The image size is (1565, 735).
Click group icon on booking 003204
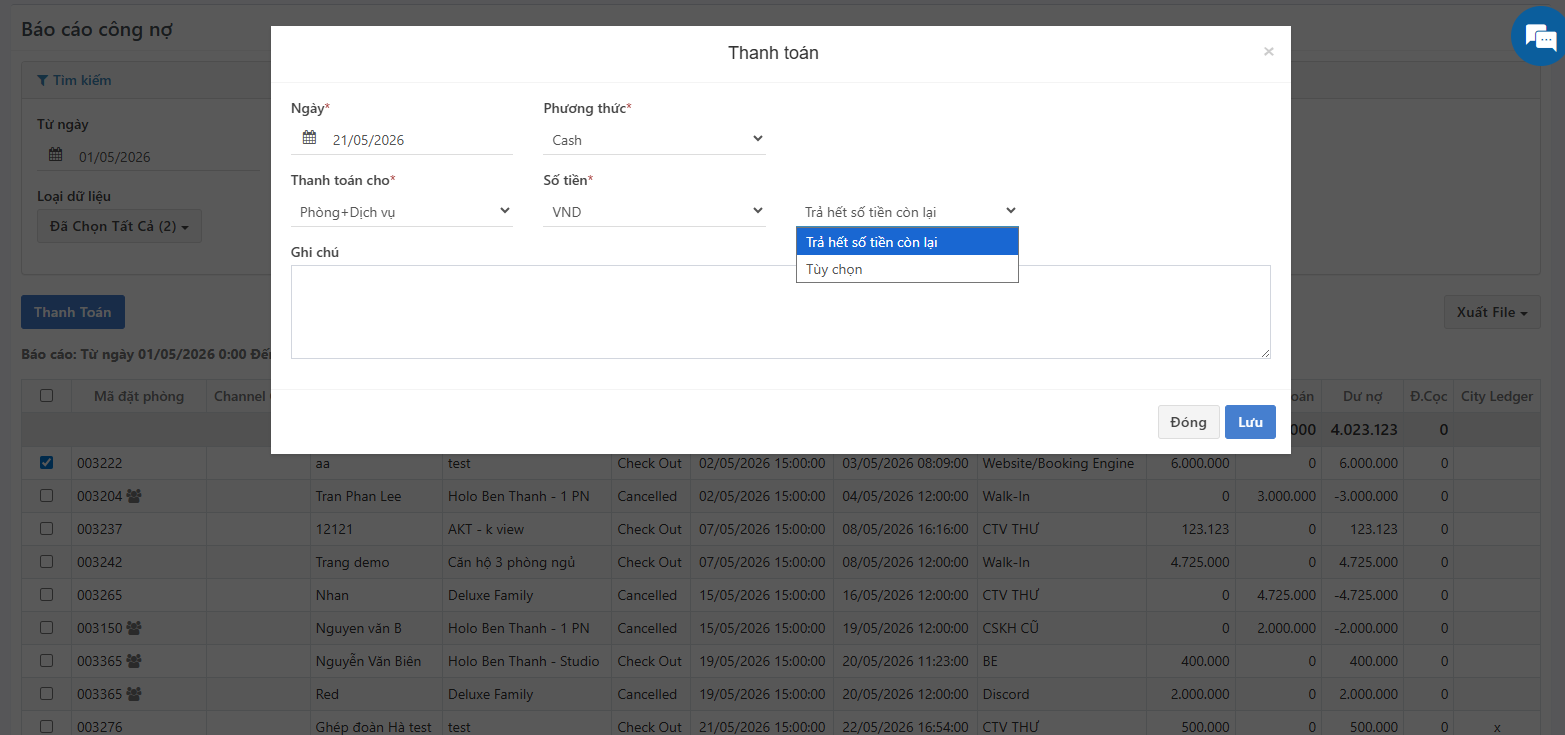[x=134, y=496]
